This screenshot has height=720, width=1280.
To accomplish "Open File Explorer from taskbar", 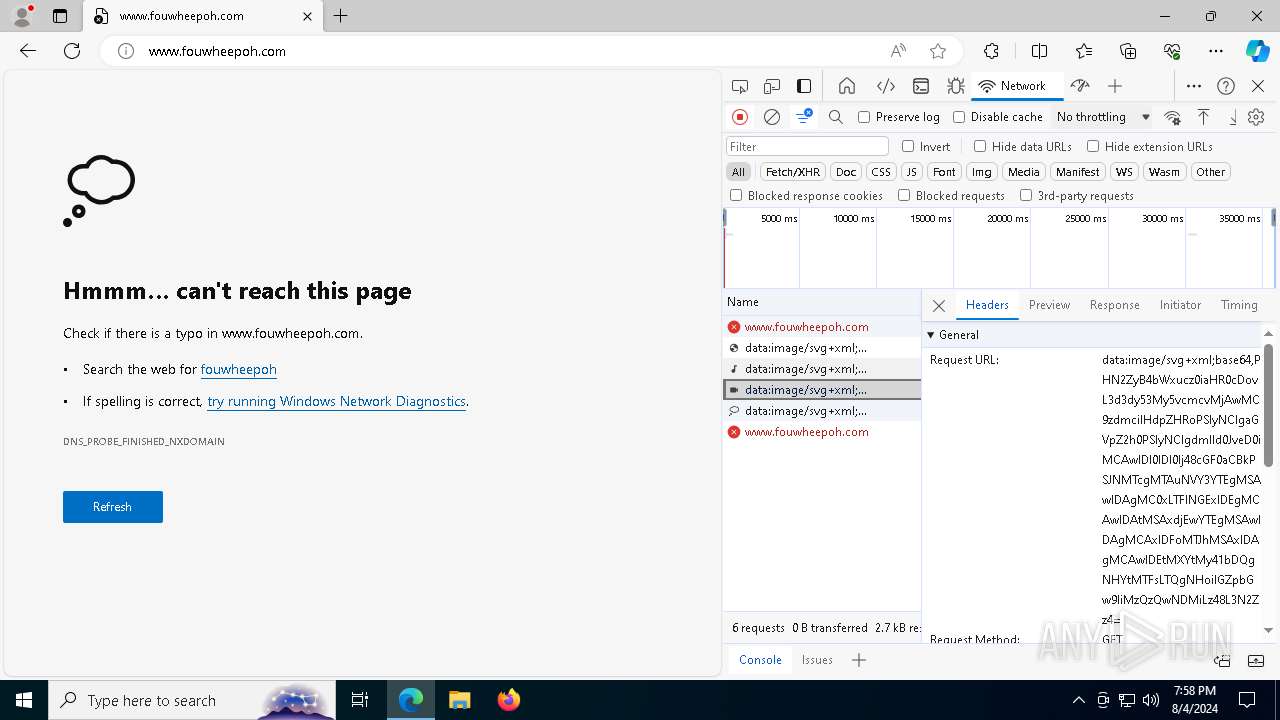I will (x=460, y=700).
